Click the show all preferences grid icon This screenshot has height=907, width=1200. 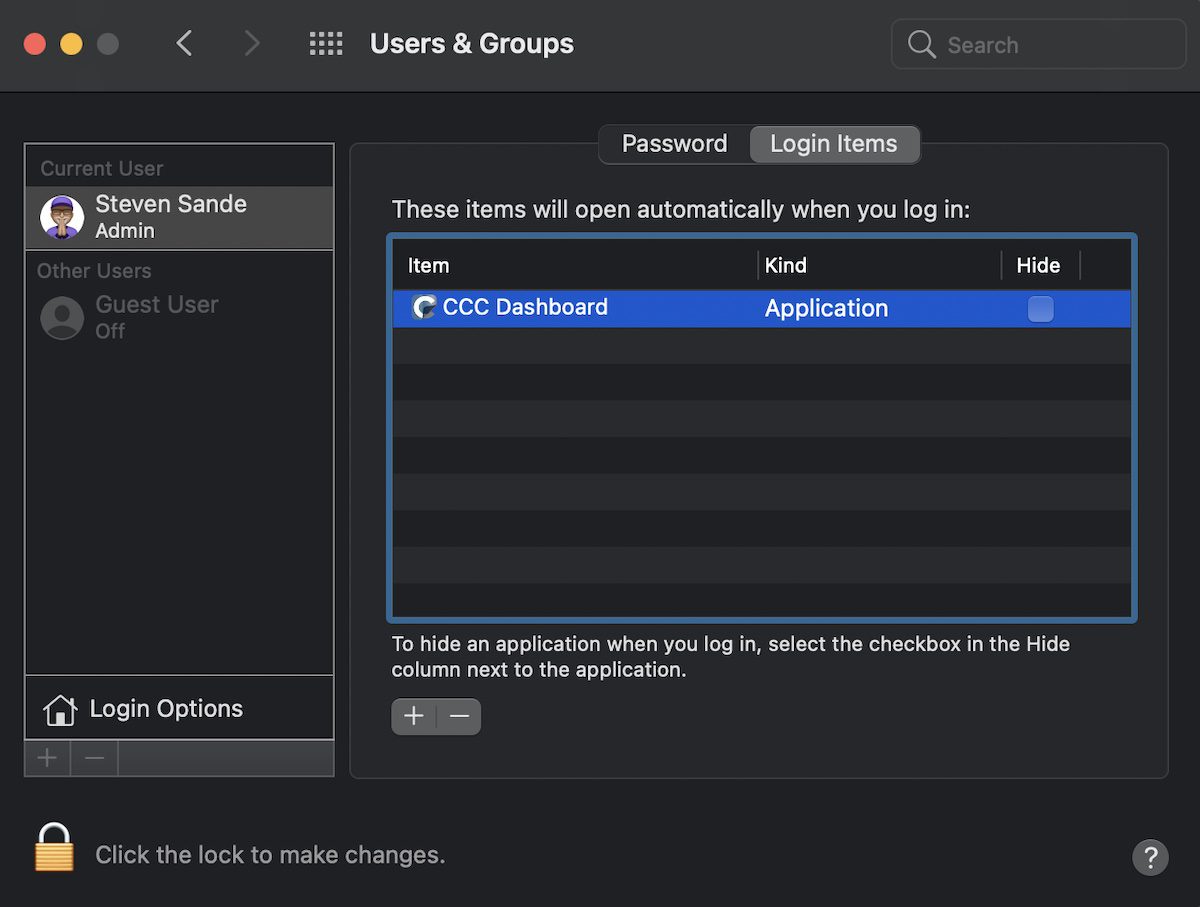326,44
